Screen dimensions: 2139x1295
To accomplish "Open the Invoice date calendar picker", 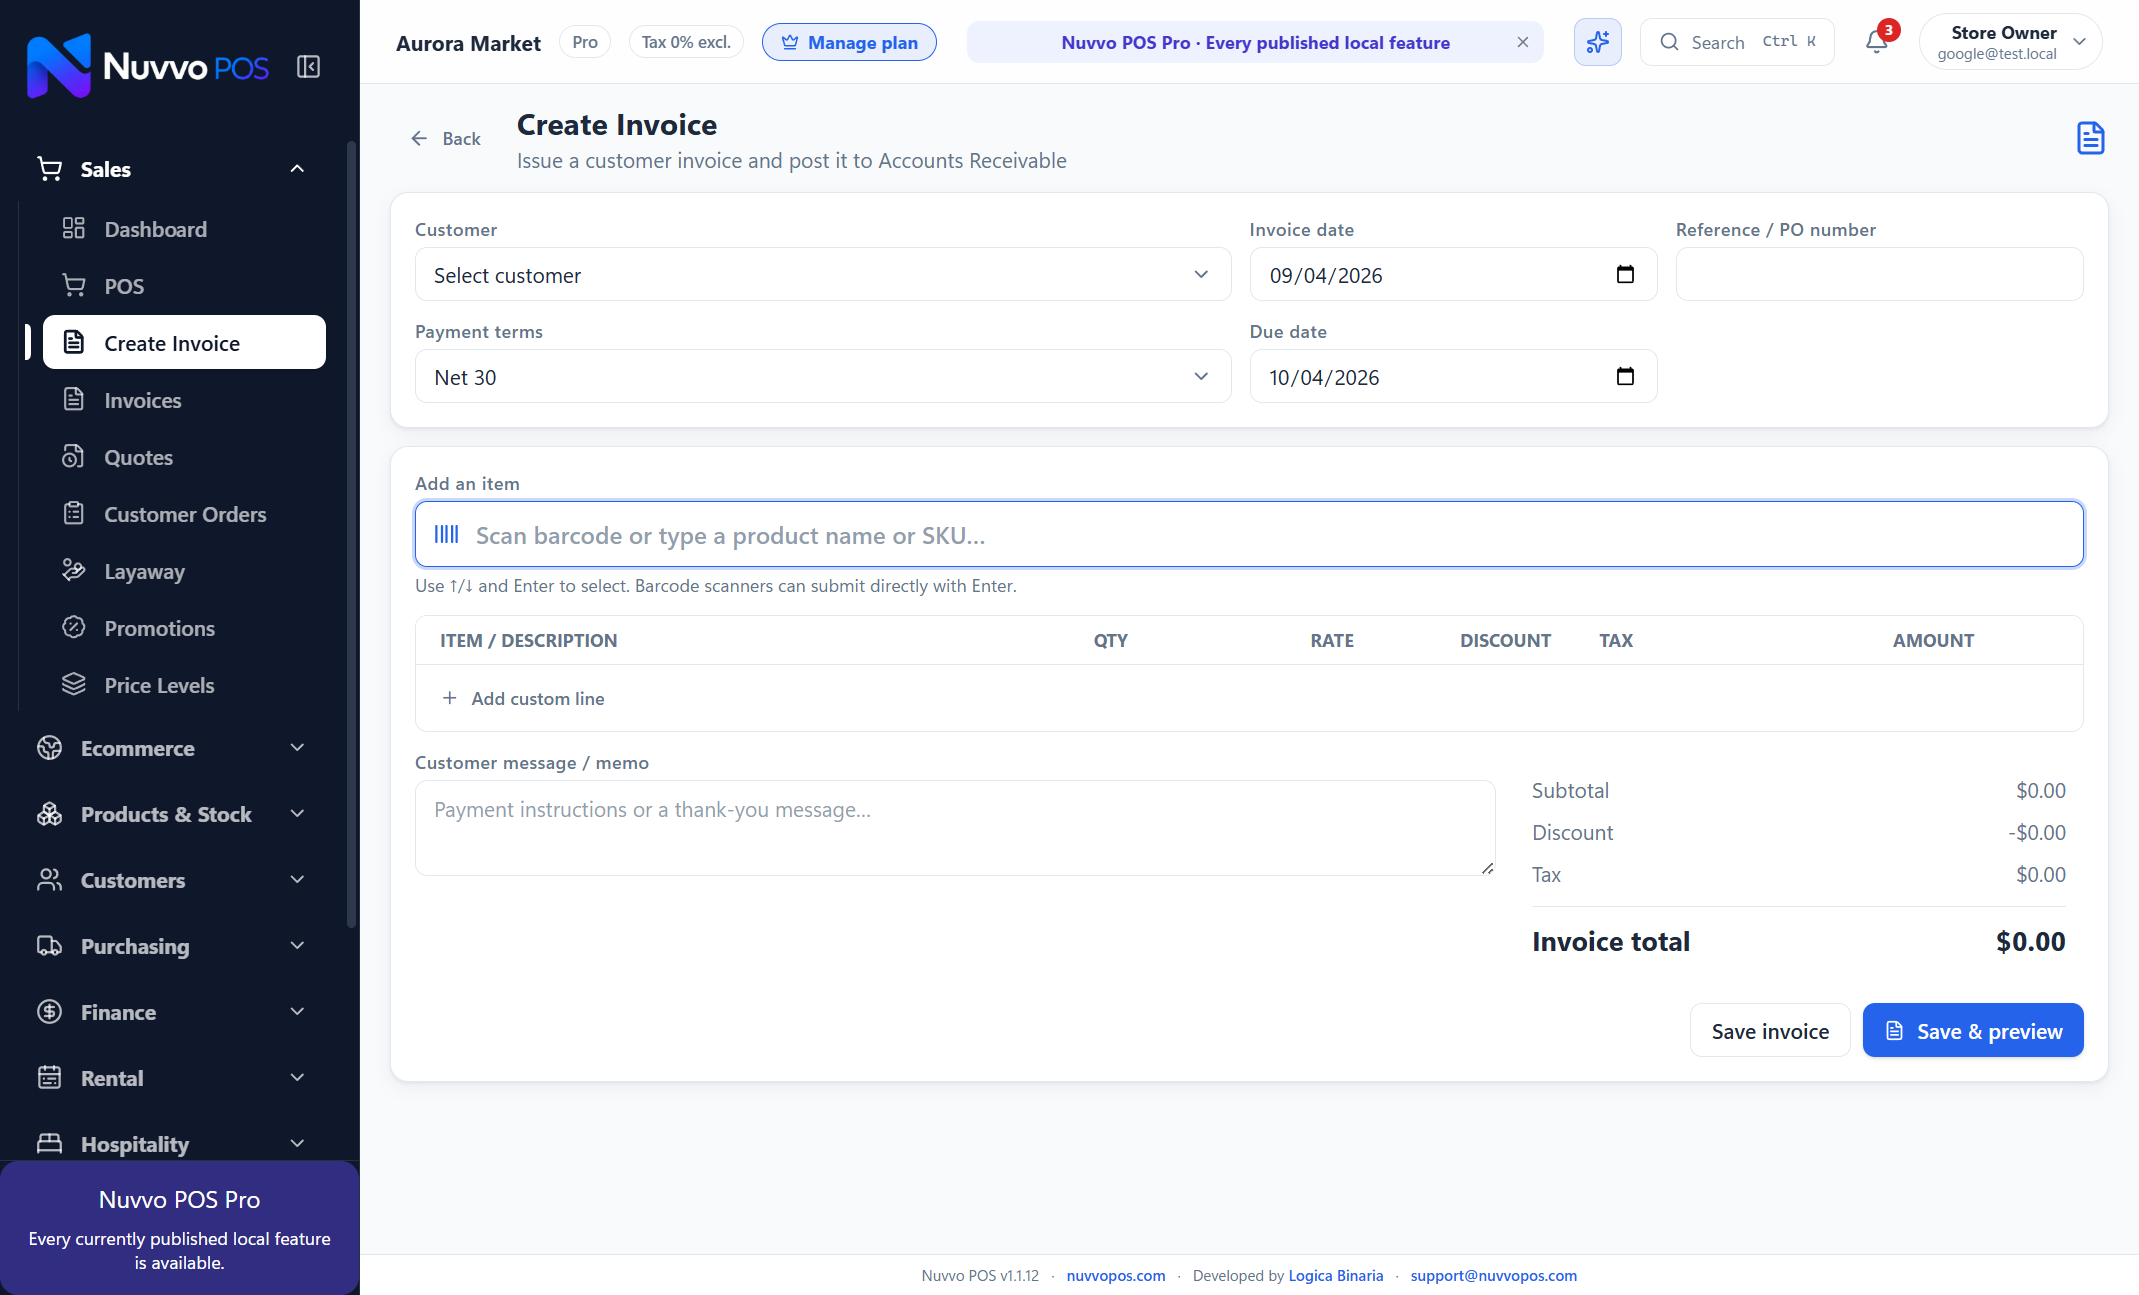I will click(1625, 274).
